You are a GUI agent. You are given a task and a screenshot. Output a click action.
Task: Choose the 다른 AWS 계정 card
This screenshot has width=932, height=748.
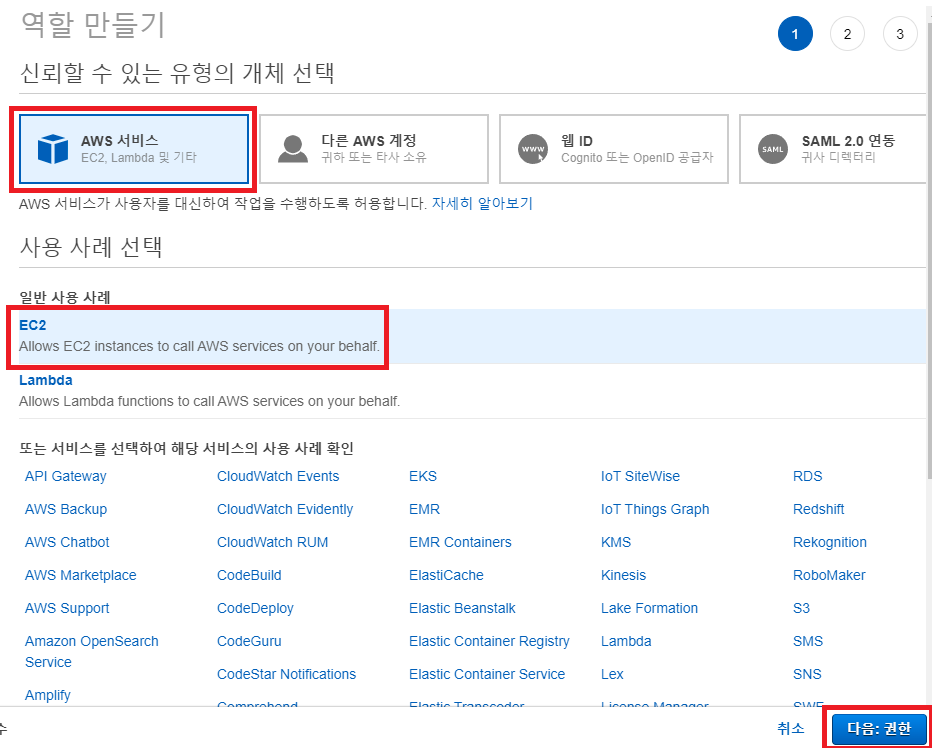[374, 149]
